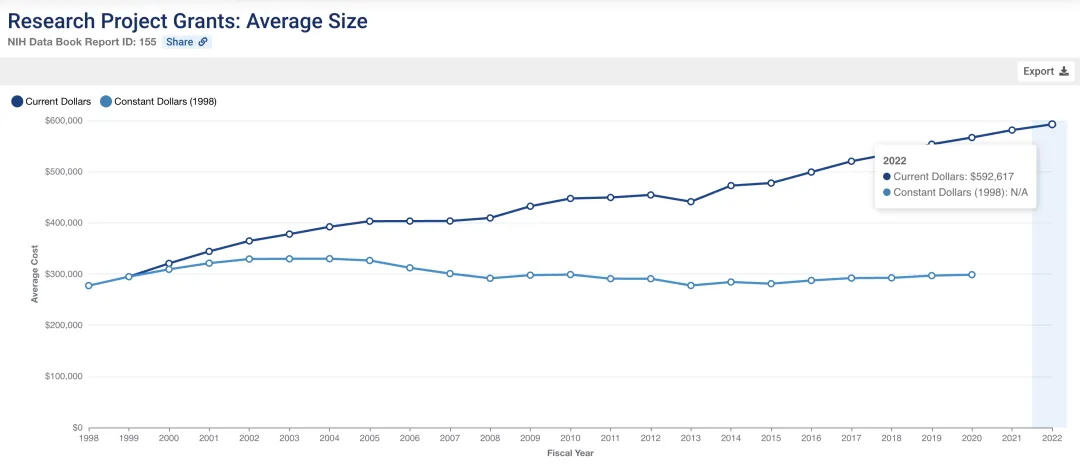Screen dimensions: 1080x467
Task: Click the 2005 Constant Dollars data point
Action: coord(369,260)
